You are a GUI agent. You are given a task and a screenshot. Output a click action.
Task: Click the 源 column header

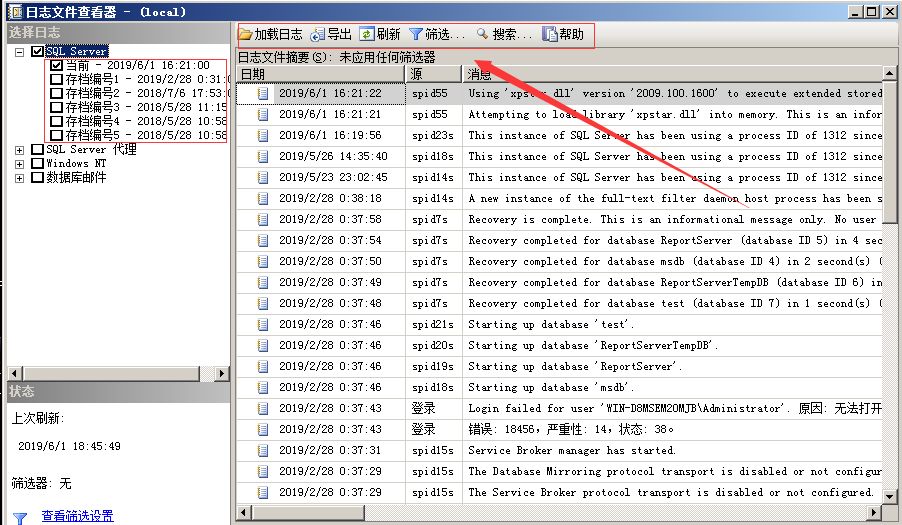click(x=433, y=74)
